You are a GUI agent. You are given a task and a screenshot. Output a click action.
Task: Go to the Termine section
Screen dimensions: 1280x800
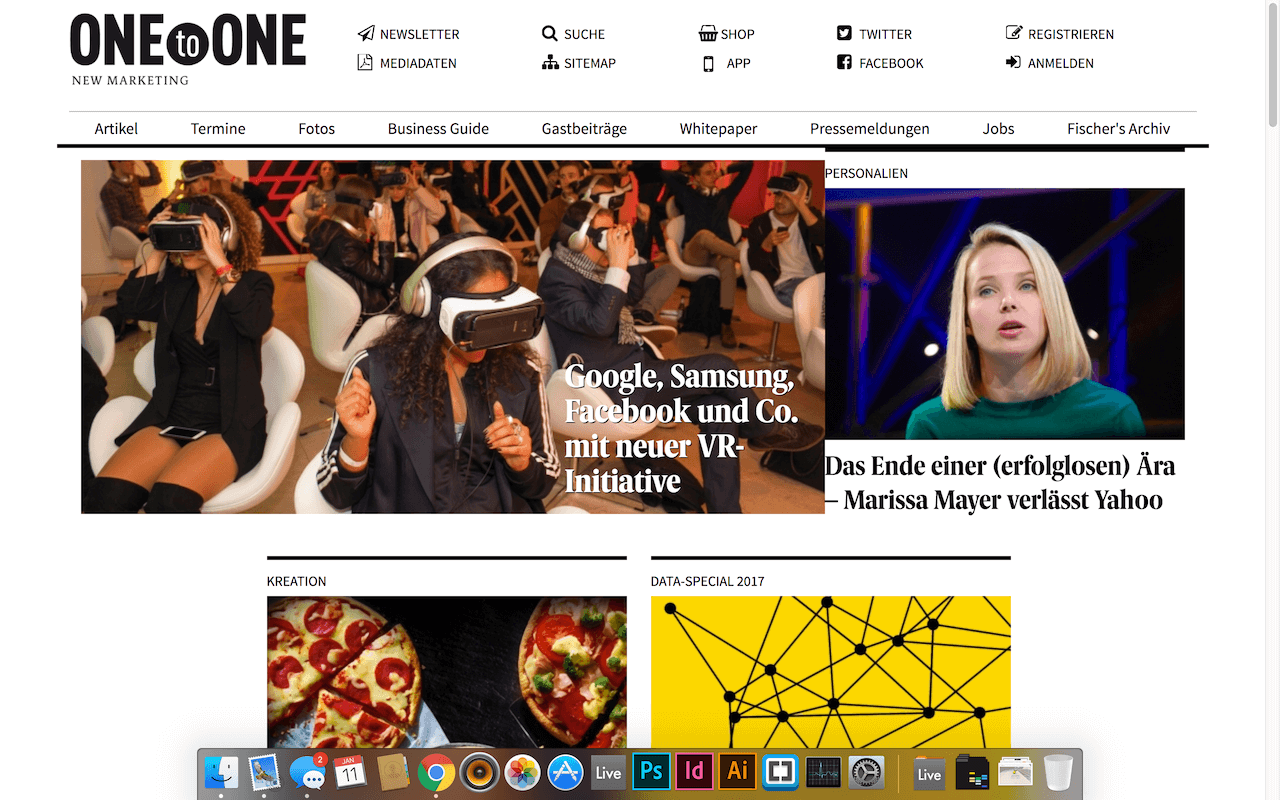218,128
